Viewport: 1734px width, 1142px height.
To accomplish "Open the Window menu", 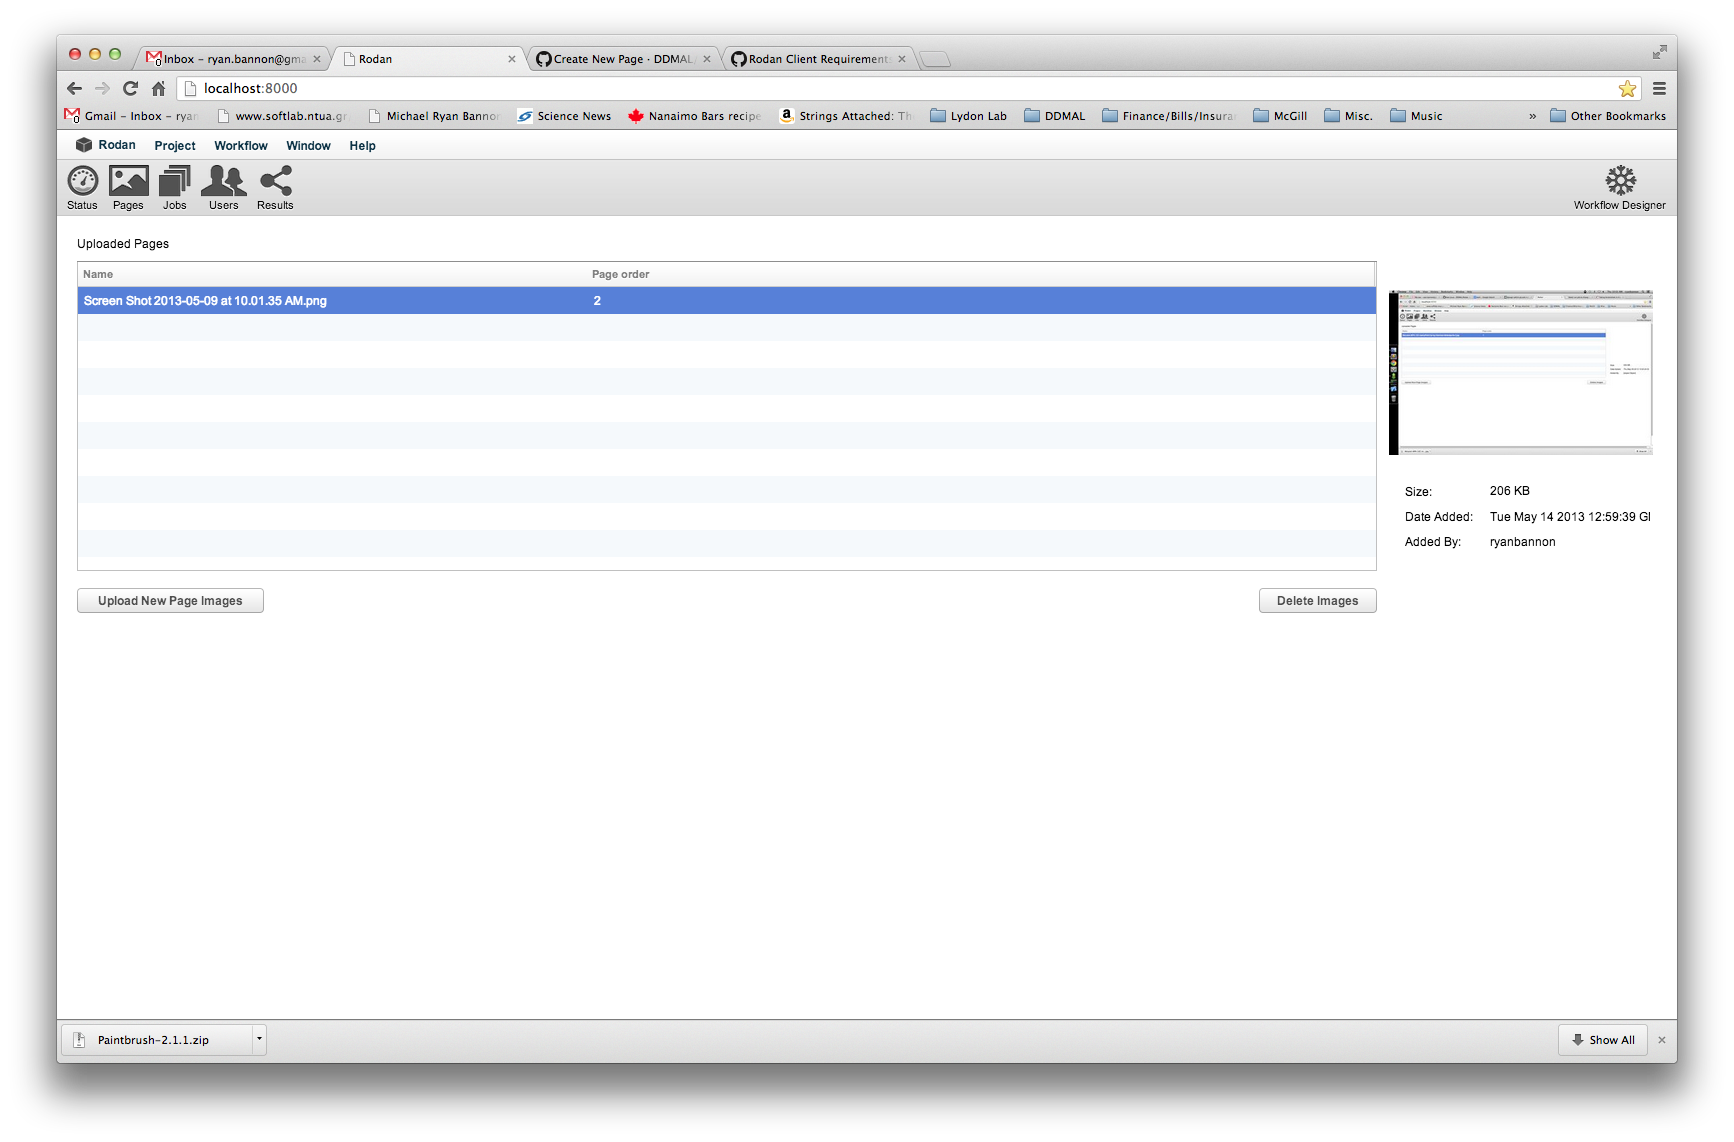I will pyautogui.click(x=308, y=146).
